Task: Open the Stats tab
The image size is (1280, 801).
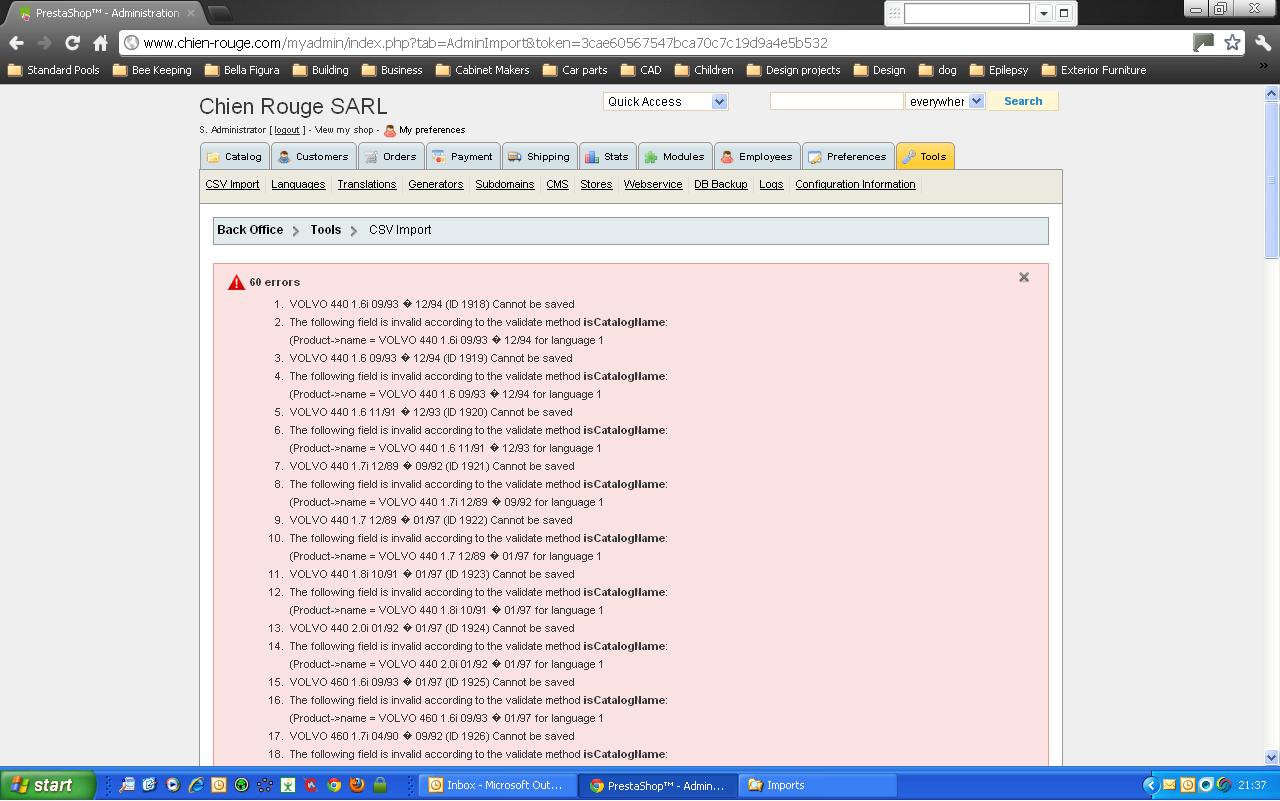Action: (x=607, y=157)
